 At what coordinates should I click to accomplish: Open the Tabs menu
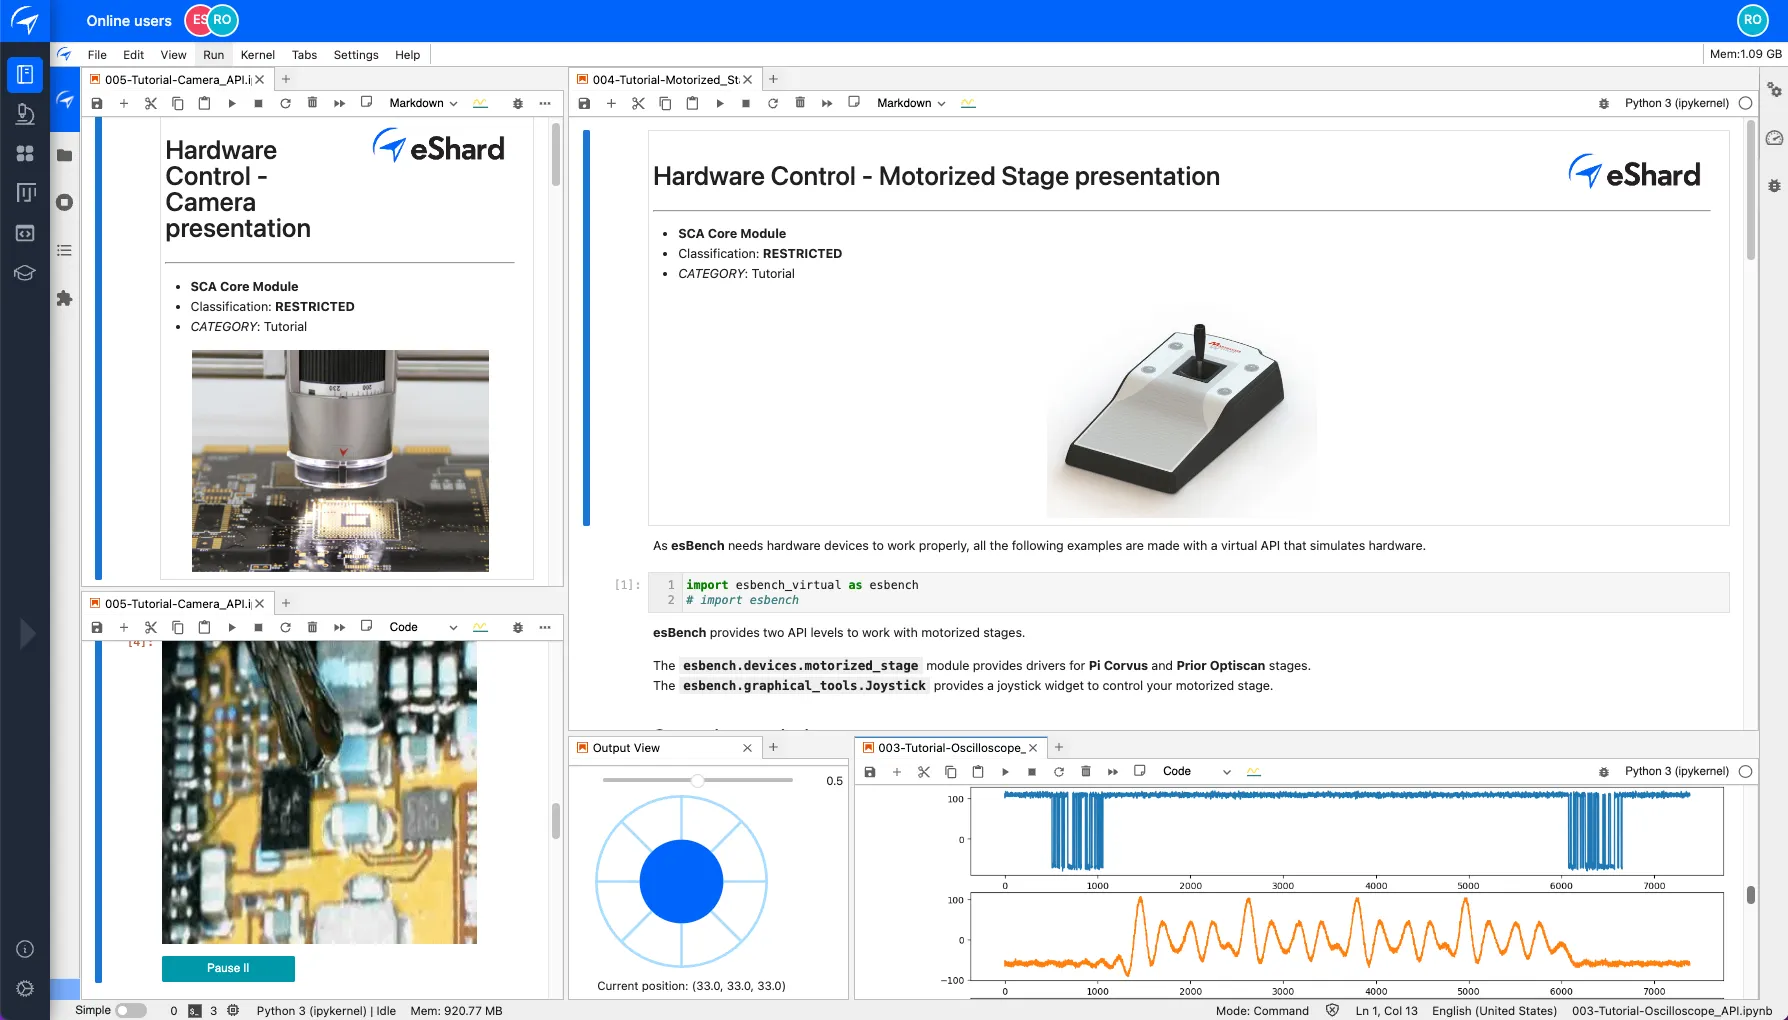pyautogui.click(x=304, y=55)
